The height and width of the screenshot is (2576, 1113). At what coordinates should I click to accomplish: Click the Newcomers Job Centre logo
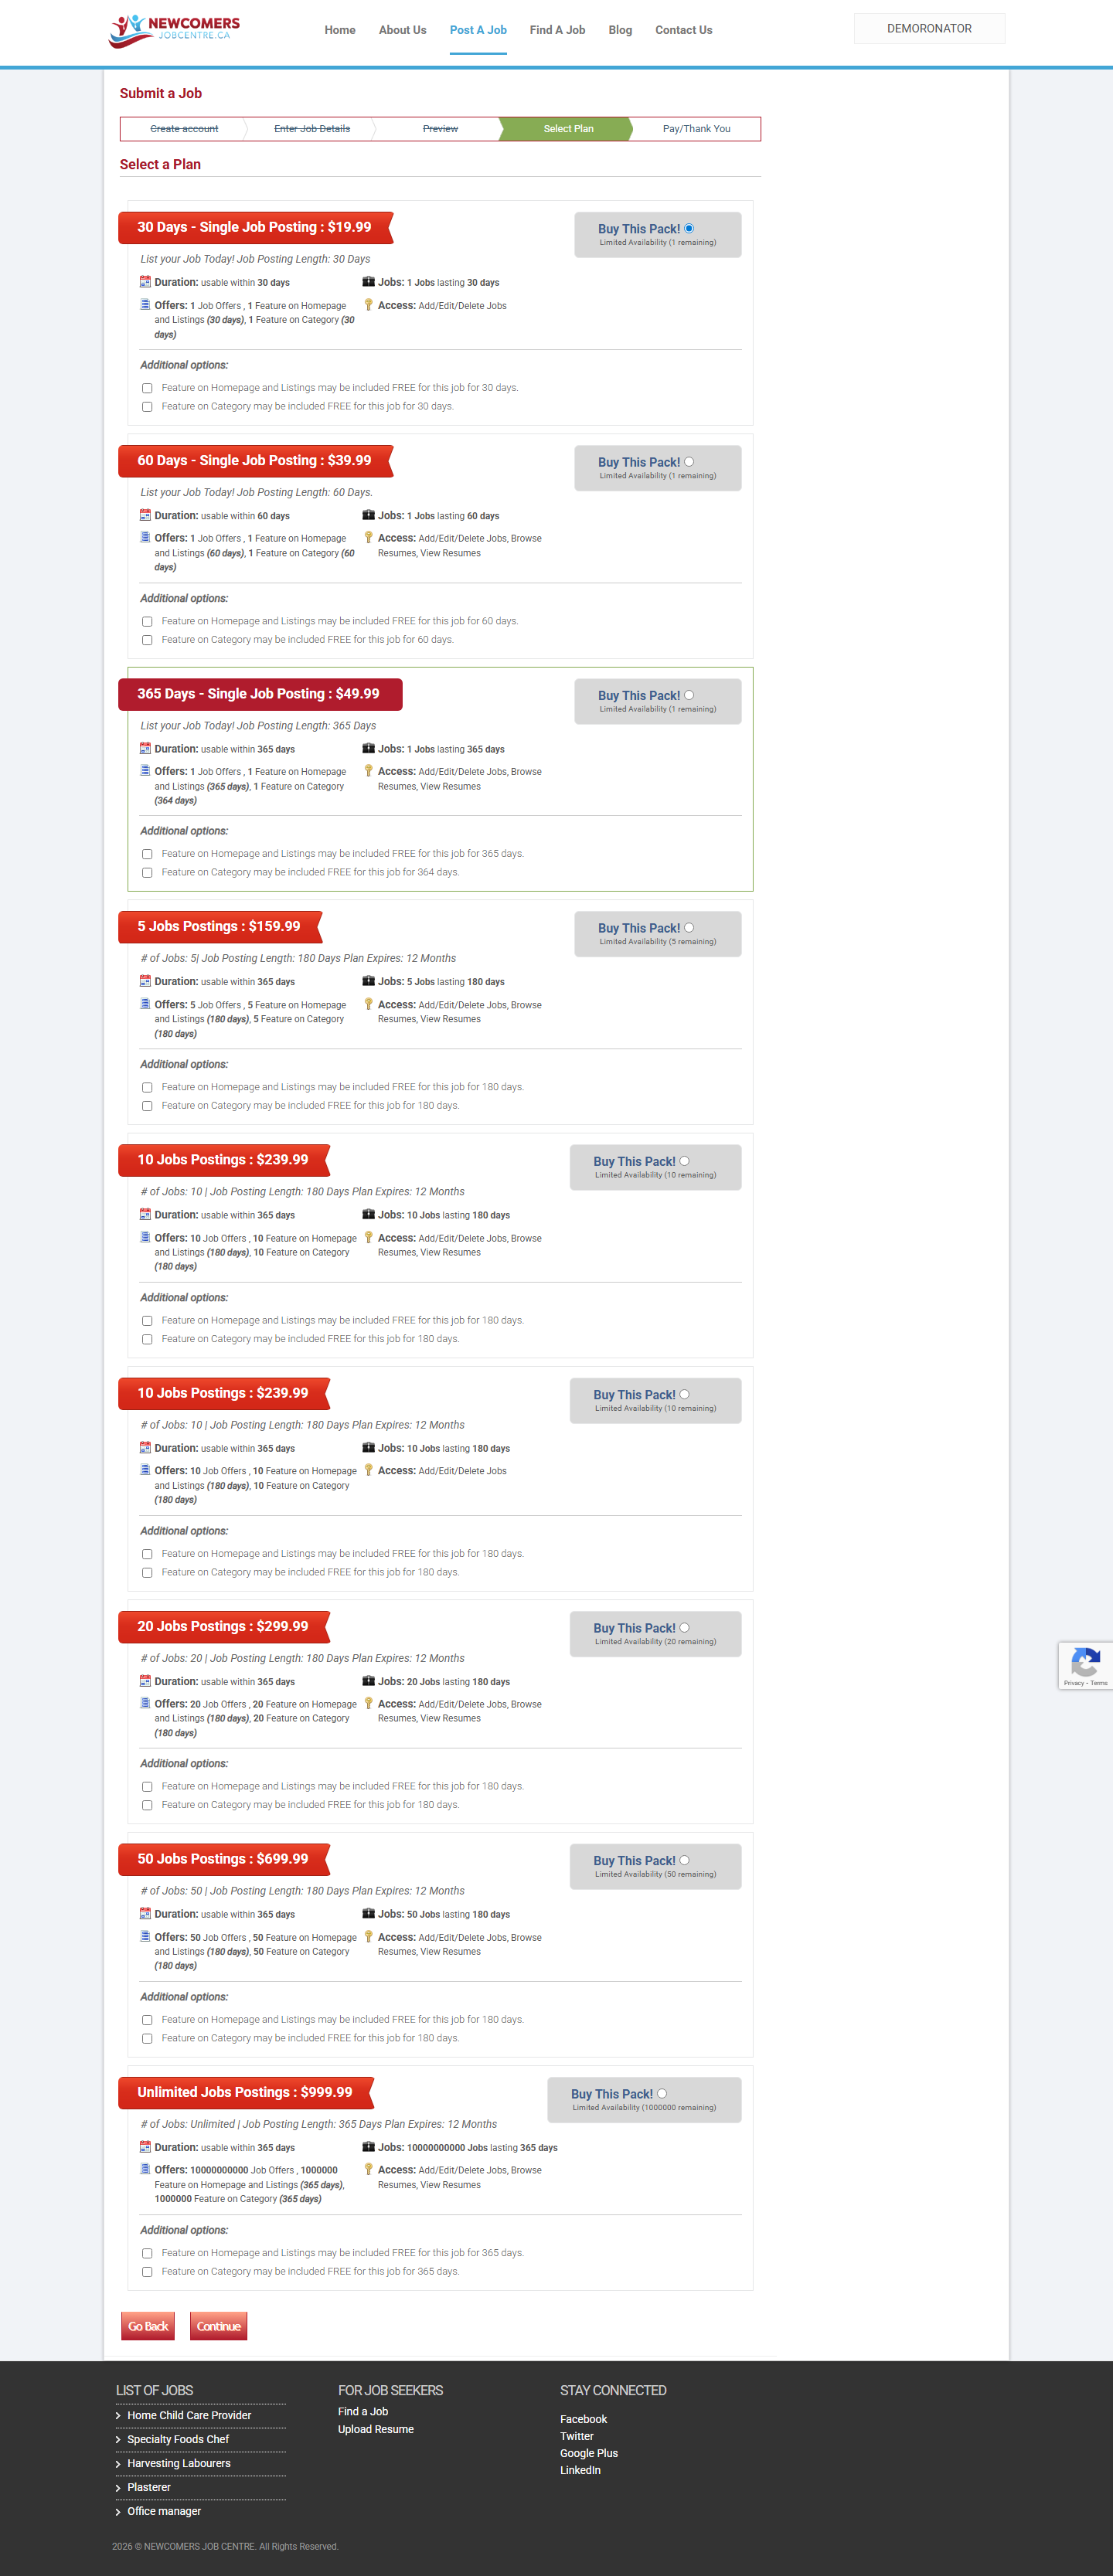click(174, 30)
